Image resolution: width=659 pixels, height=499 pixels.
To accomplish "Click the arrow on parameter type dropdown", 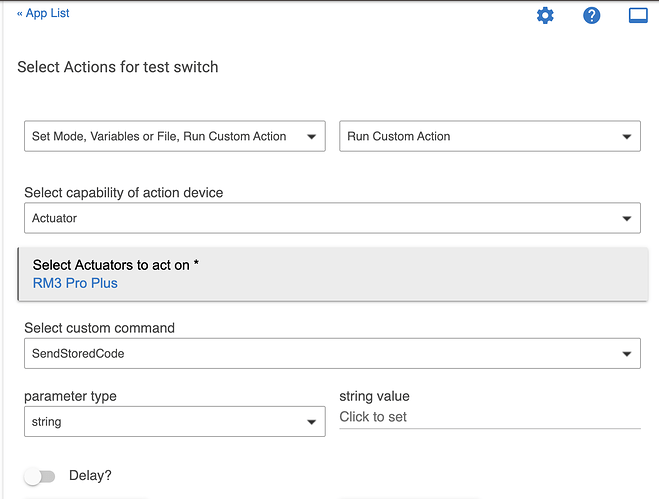I will click(x=311, y=422).
